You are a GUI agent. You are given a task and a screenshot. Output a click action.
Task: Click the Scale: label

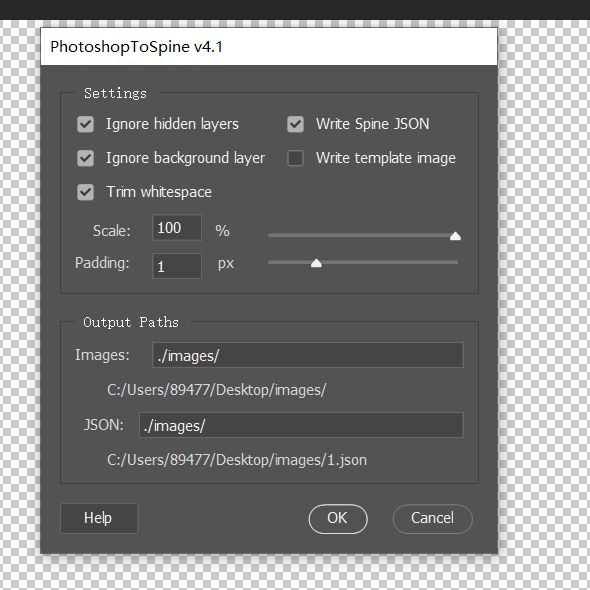[x=112, y=231]
